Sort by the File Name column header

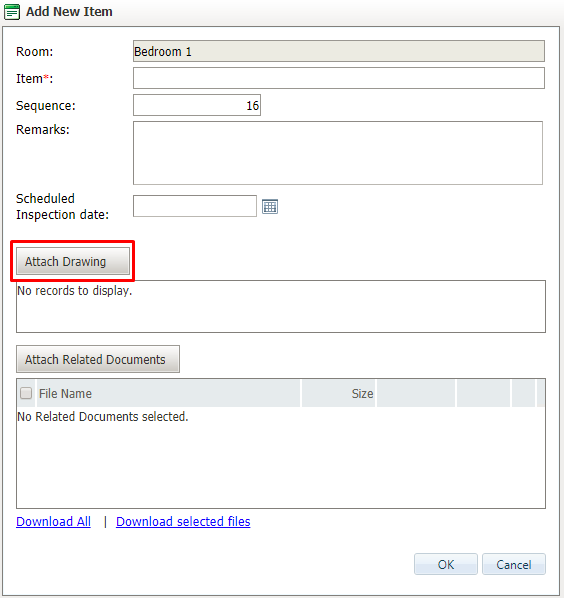(168, 393)
